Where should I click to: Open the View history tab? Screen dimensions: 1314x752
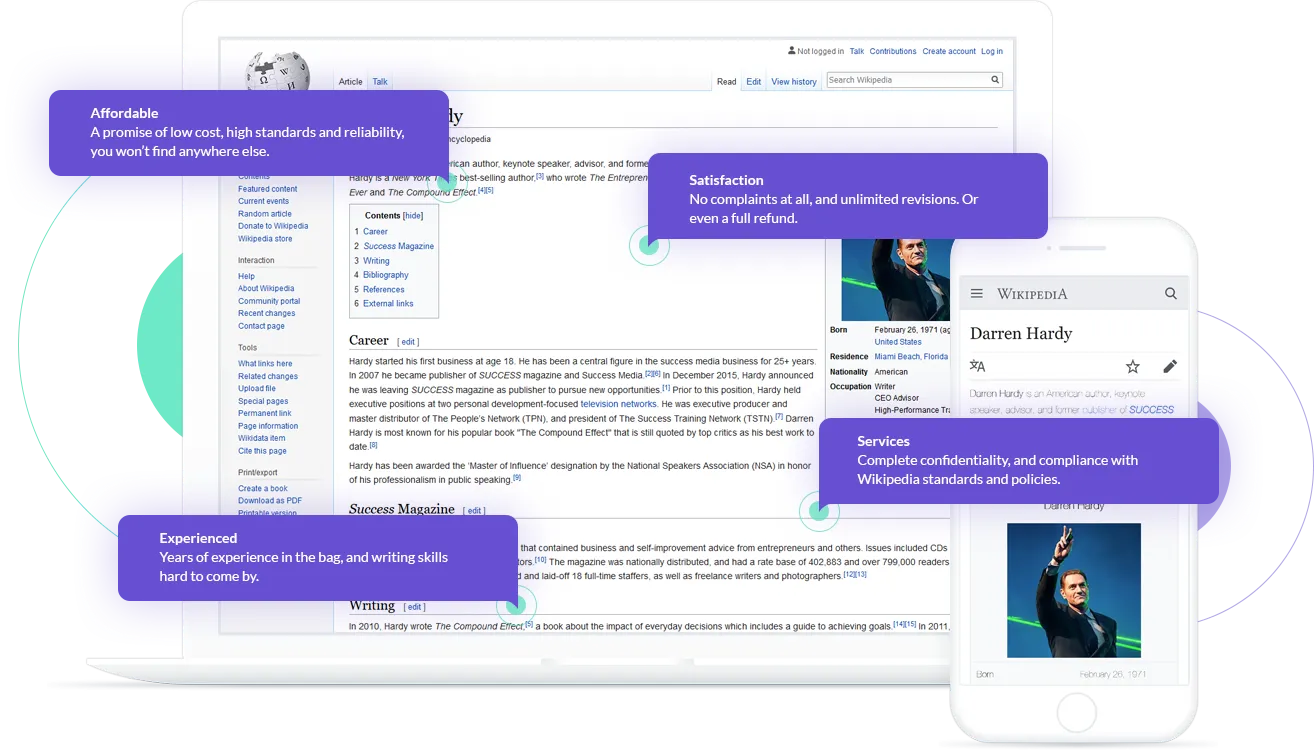point(794,82)
